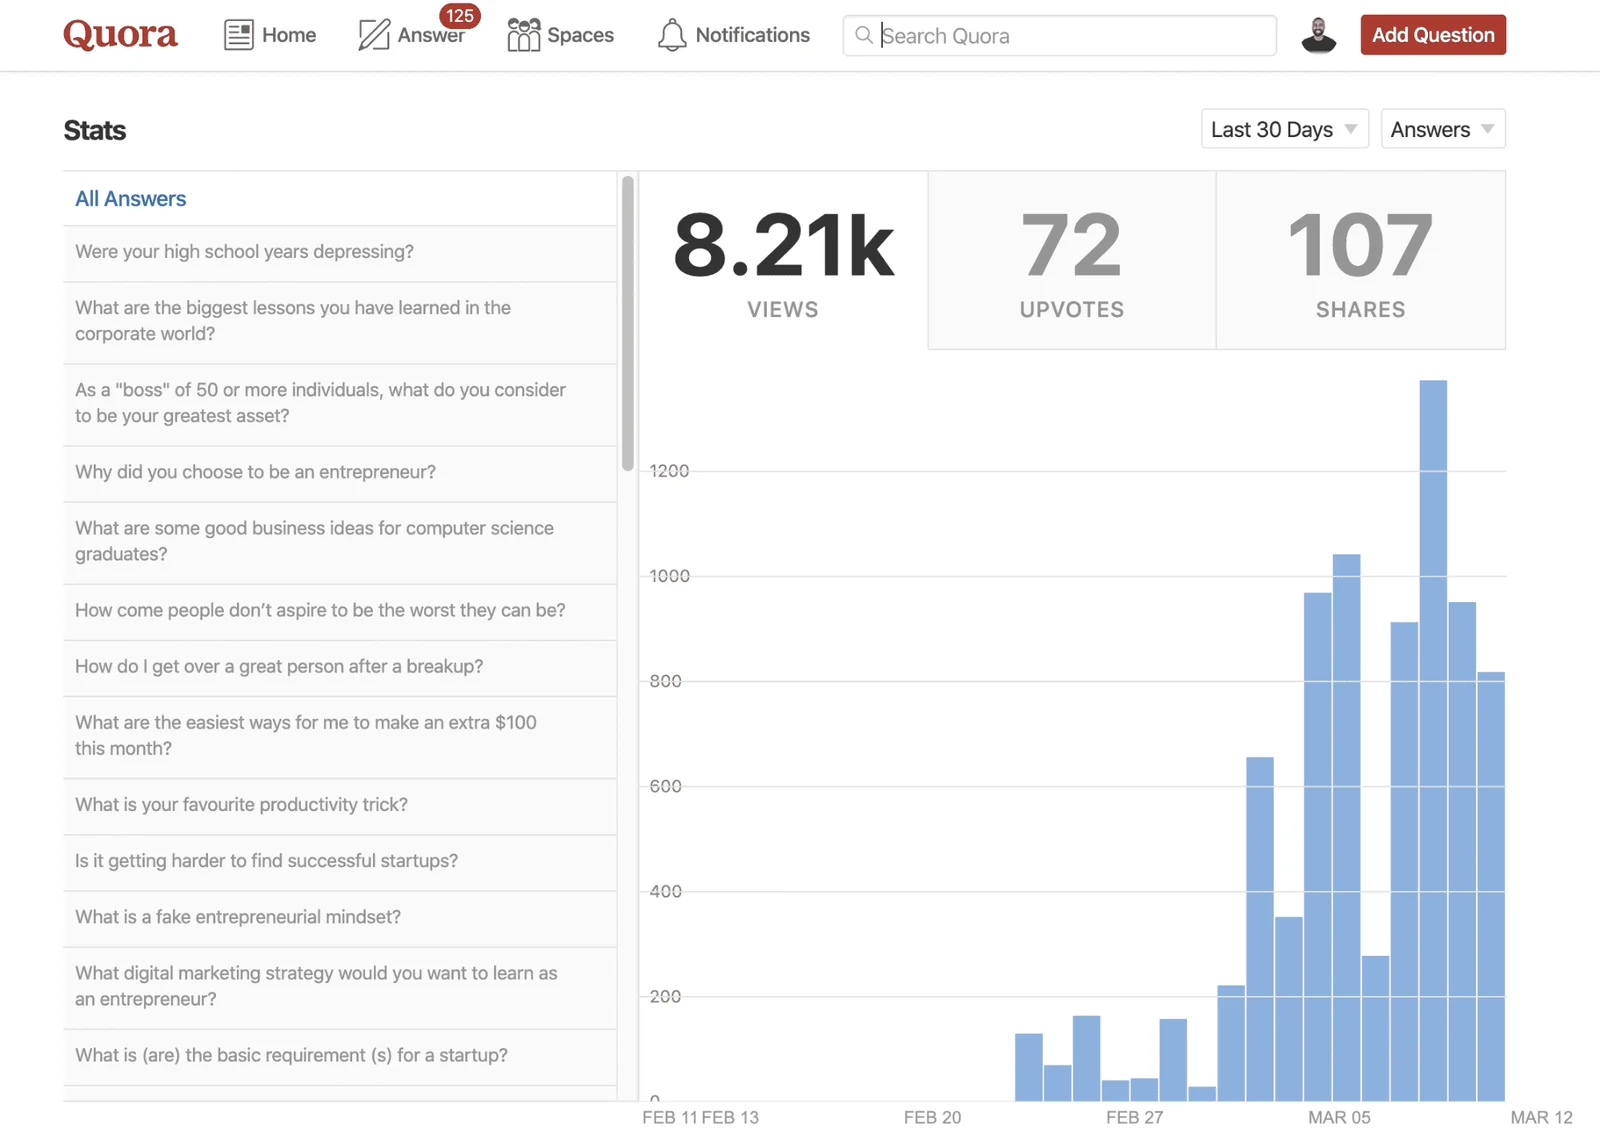
Task: Click the Quora logo
Action: point(120,35)
